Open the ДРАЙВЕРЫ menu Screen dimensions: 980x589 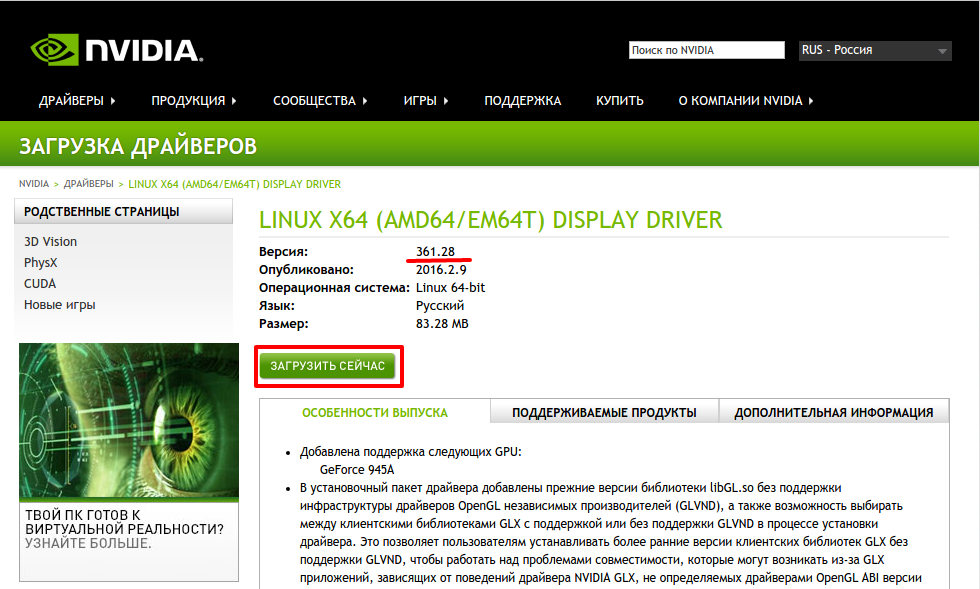coord(77,101)
